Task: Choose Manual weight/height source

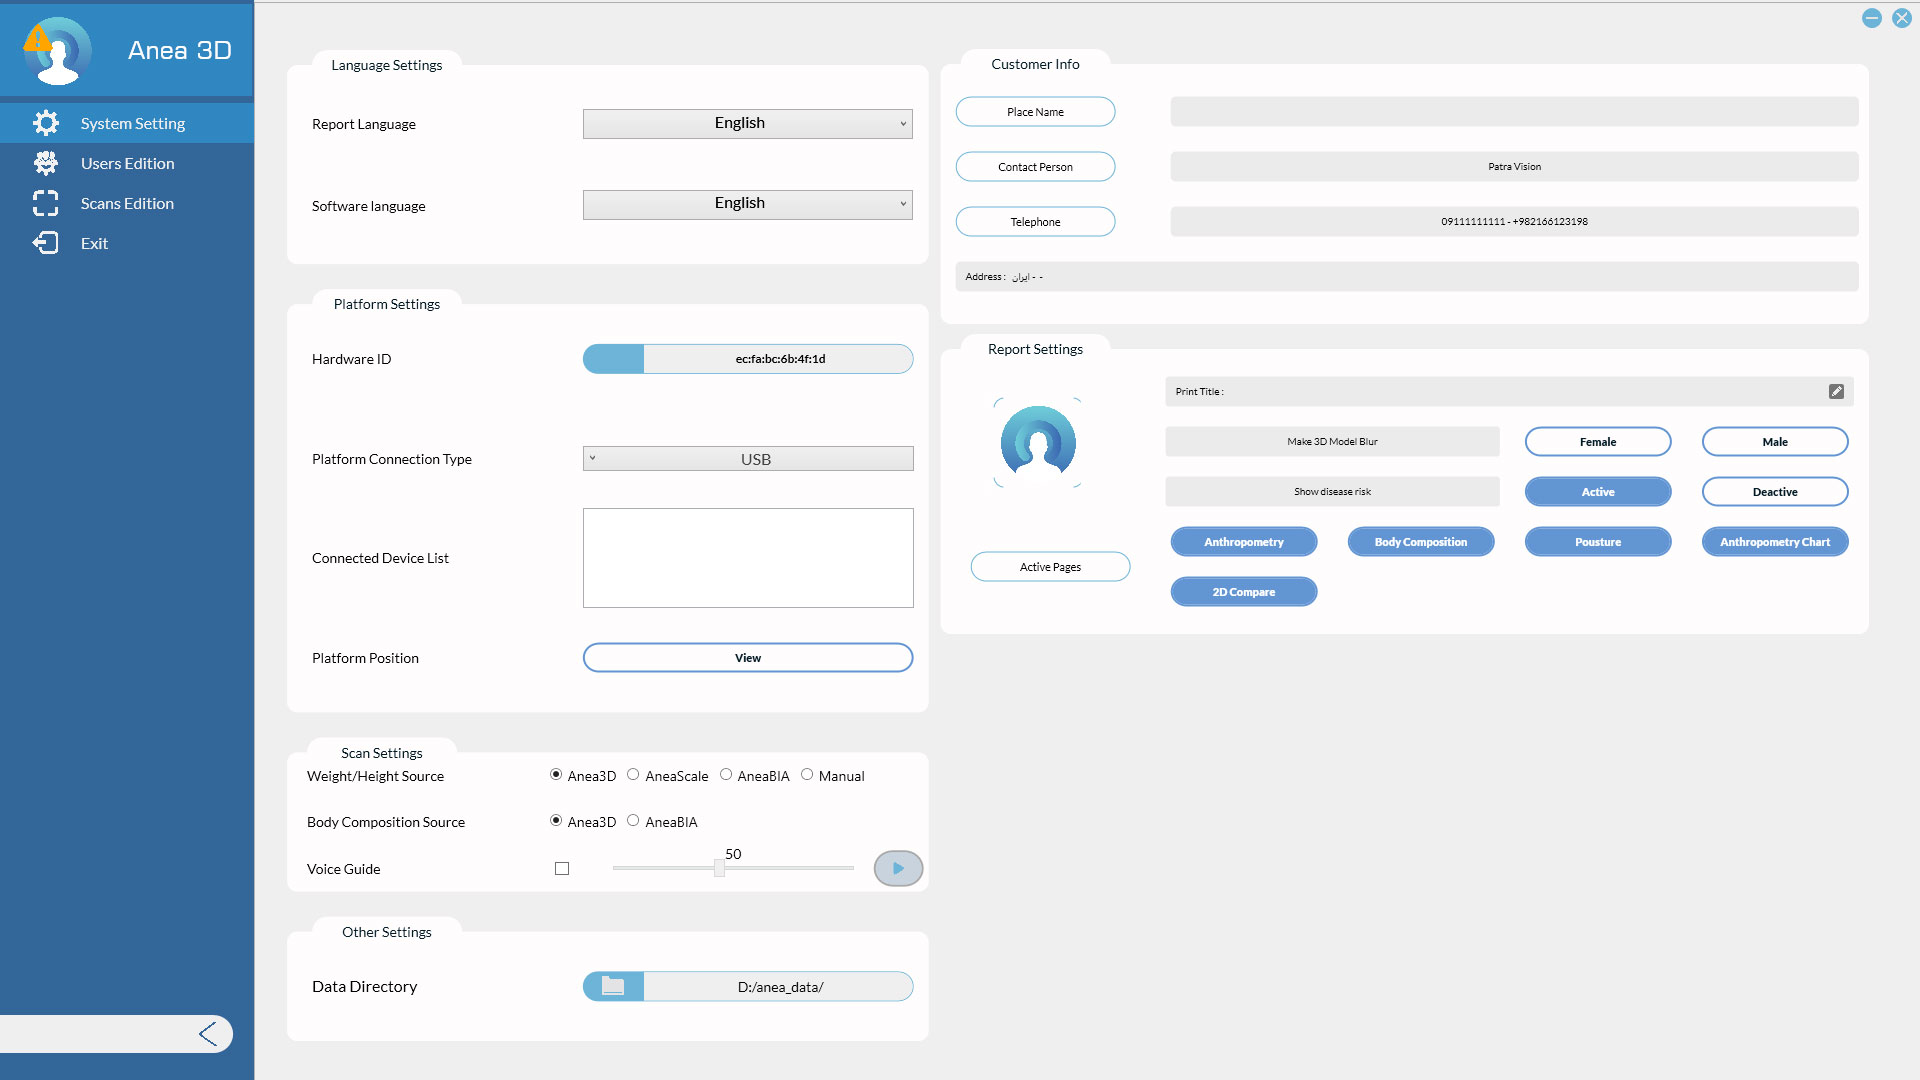Action: click(807, 775)
